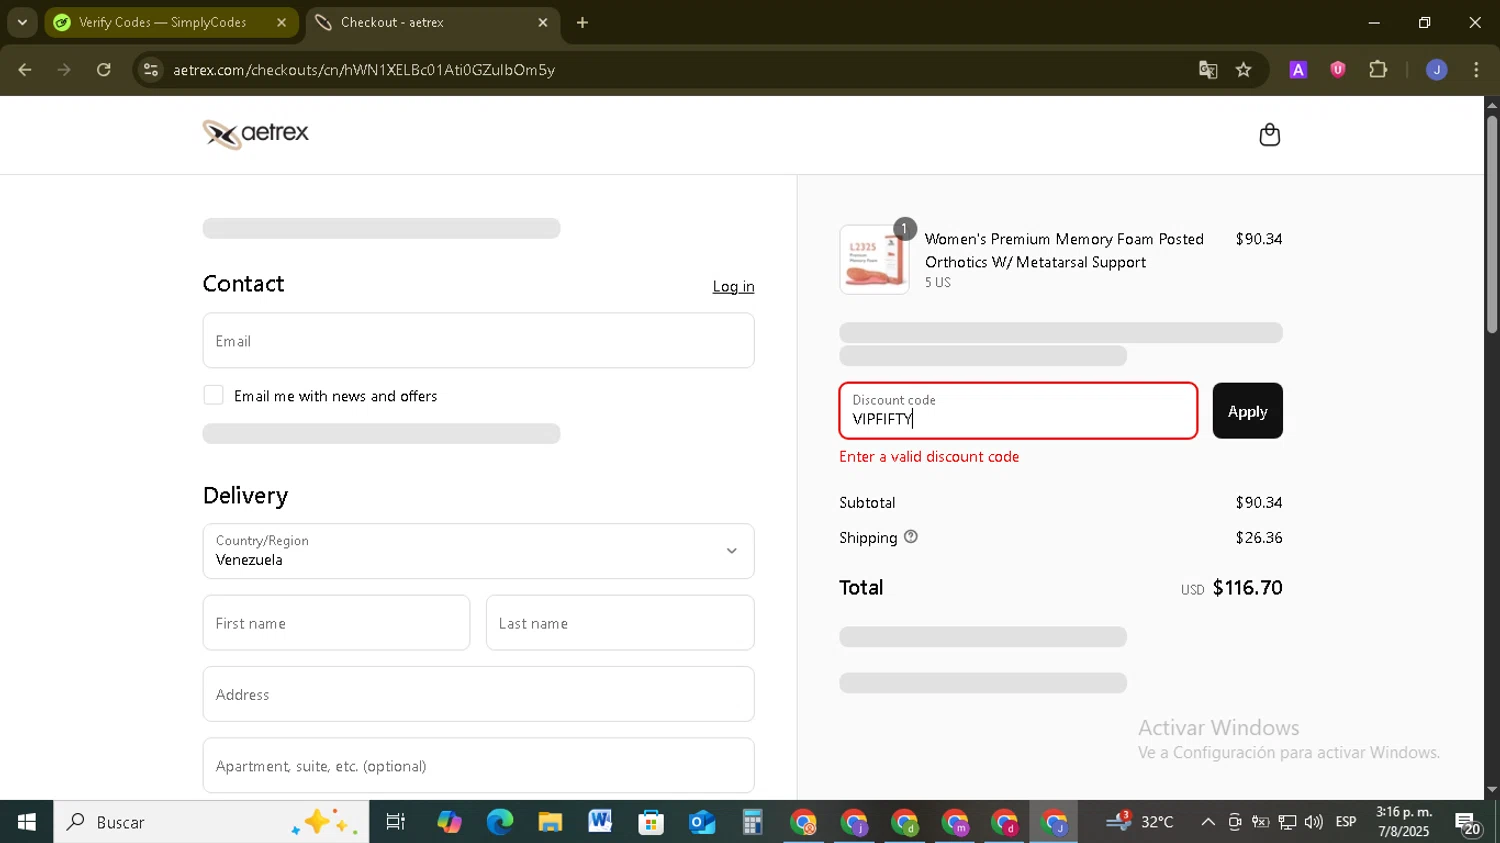The image size is (1500, 843).
Task: Go back using the browser back arrow
Action: pos(25,70)
